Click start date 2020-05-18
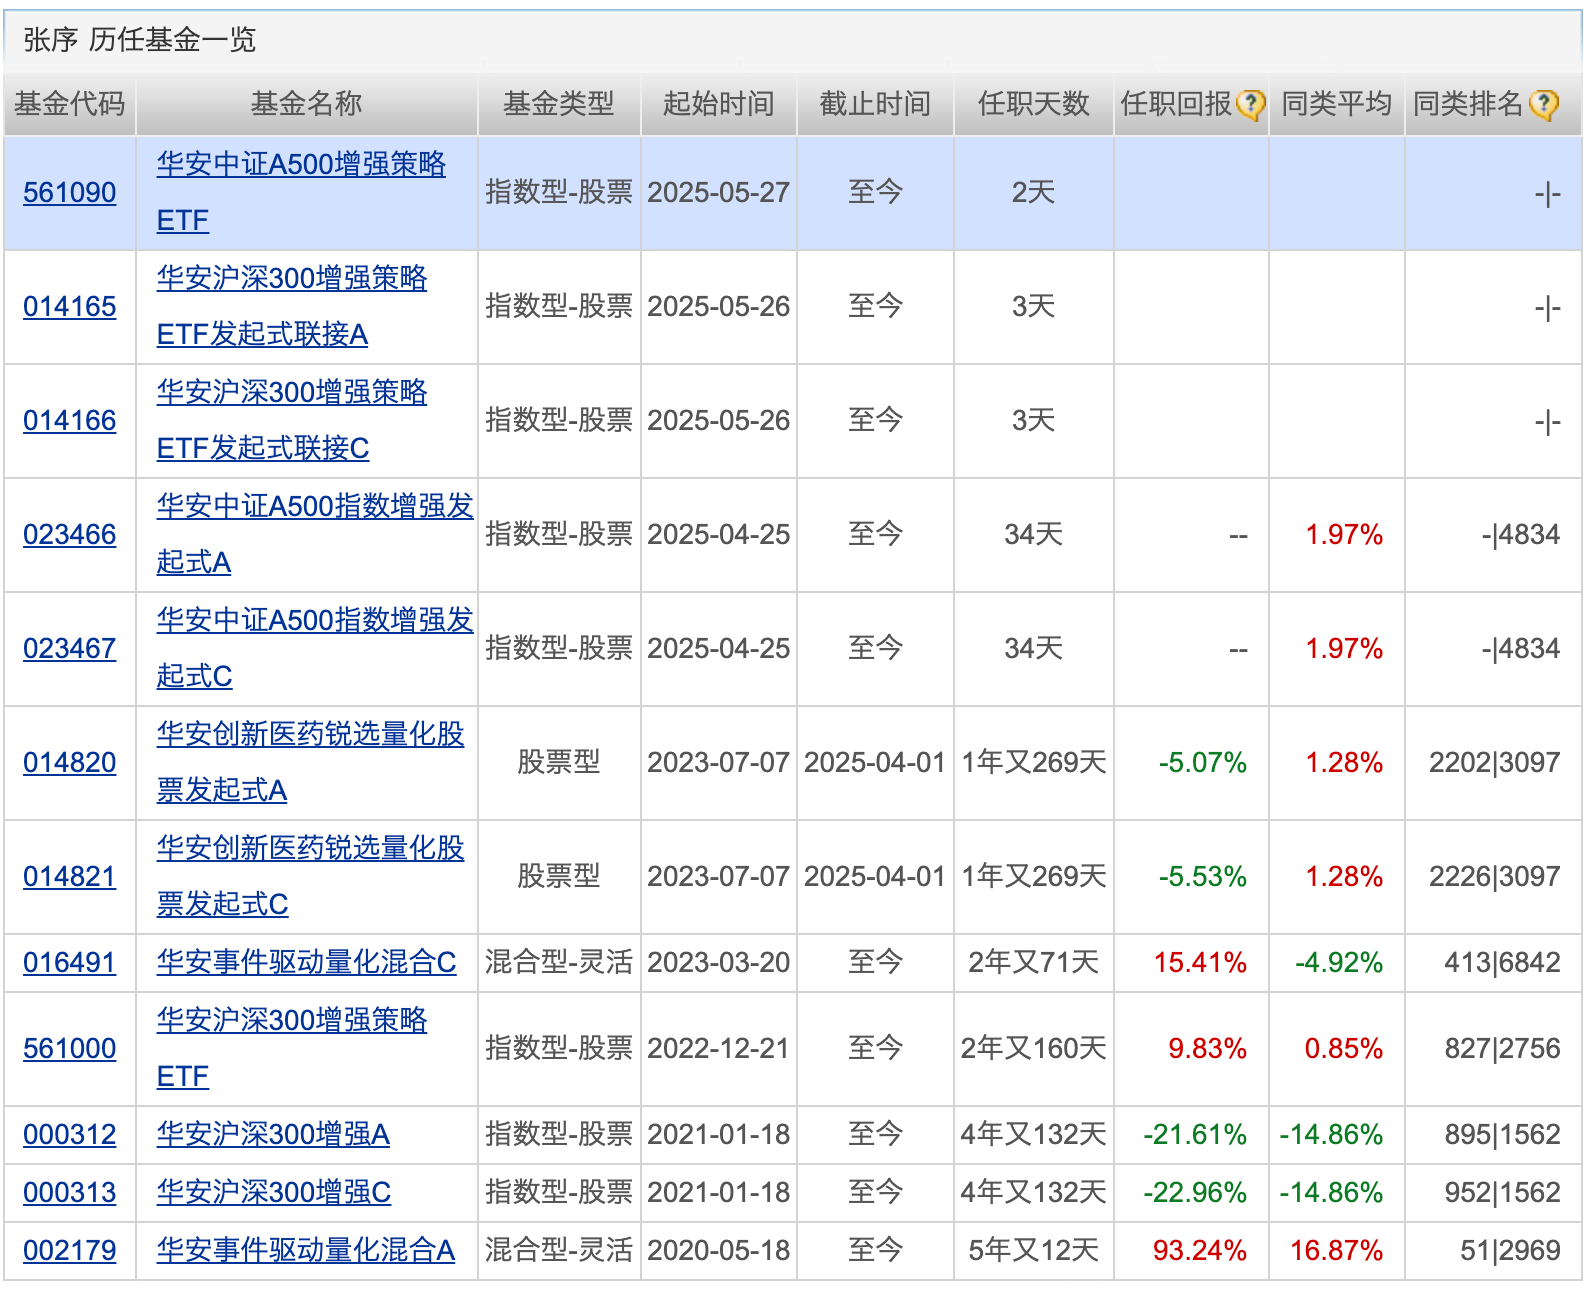Image resolution: width=1592 pixels, height=1296 pixels. pos(719,1251)
